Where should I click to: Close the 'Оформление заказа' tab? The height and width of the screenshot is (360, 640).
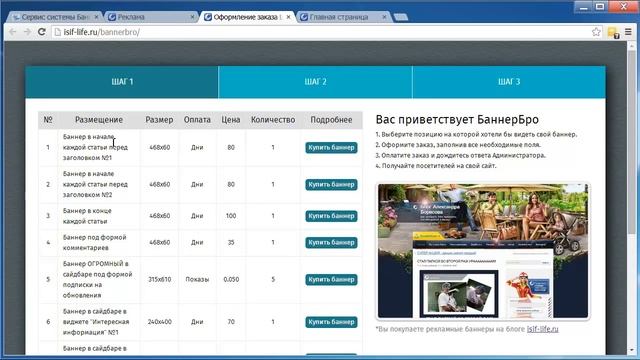tap(288, 17)
